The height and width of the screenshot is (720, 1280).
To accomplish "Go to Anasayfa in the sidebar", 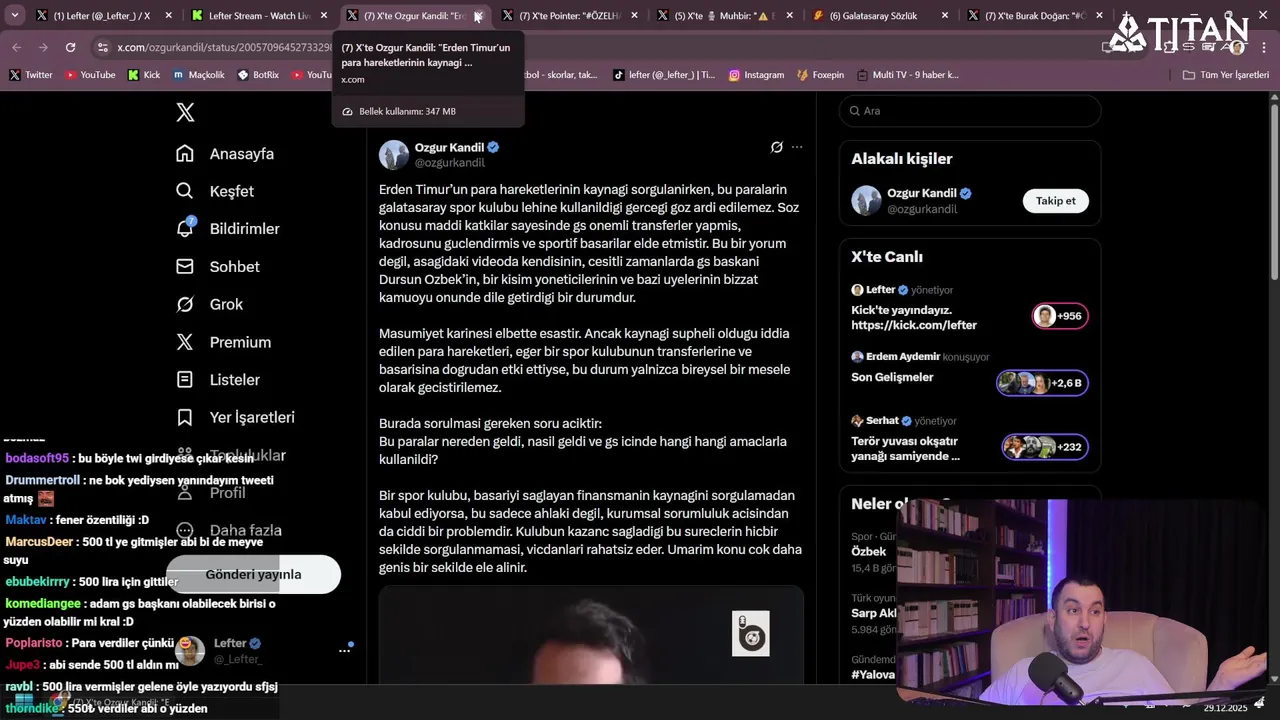I will click(x=225, y=154).
